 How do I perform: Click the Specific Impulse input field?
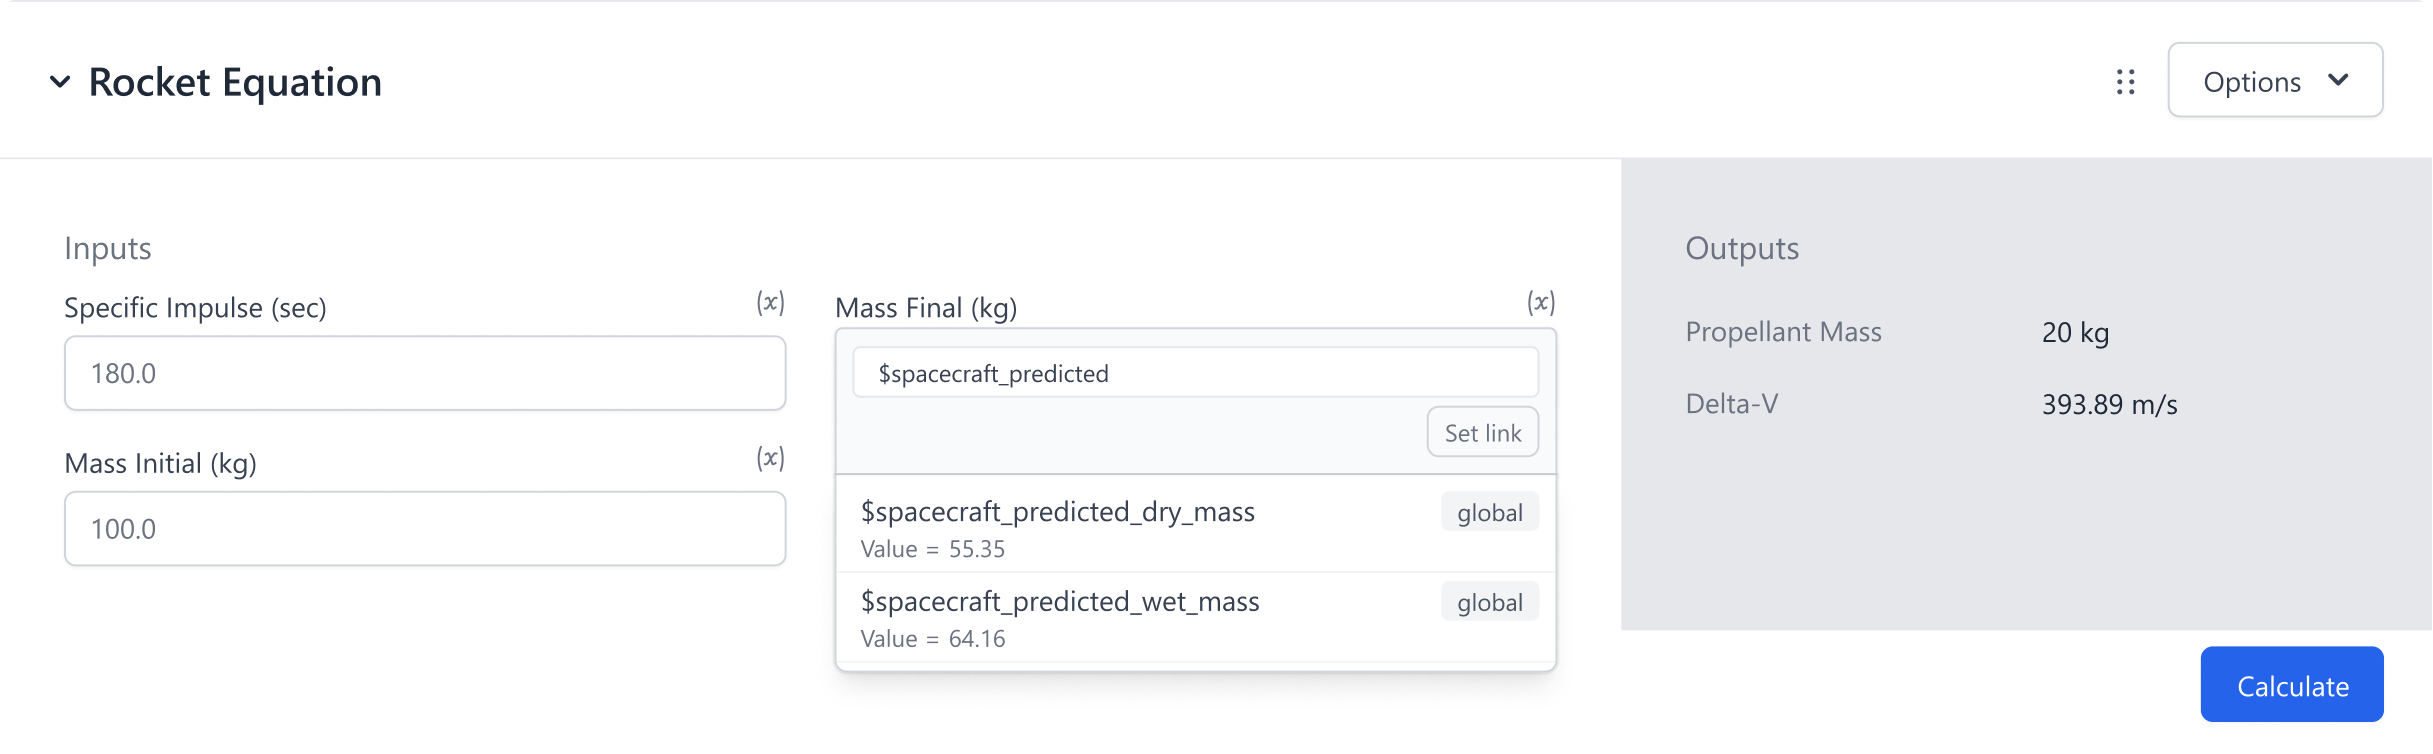tap(425, 373)
